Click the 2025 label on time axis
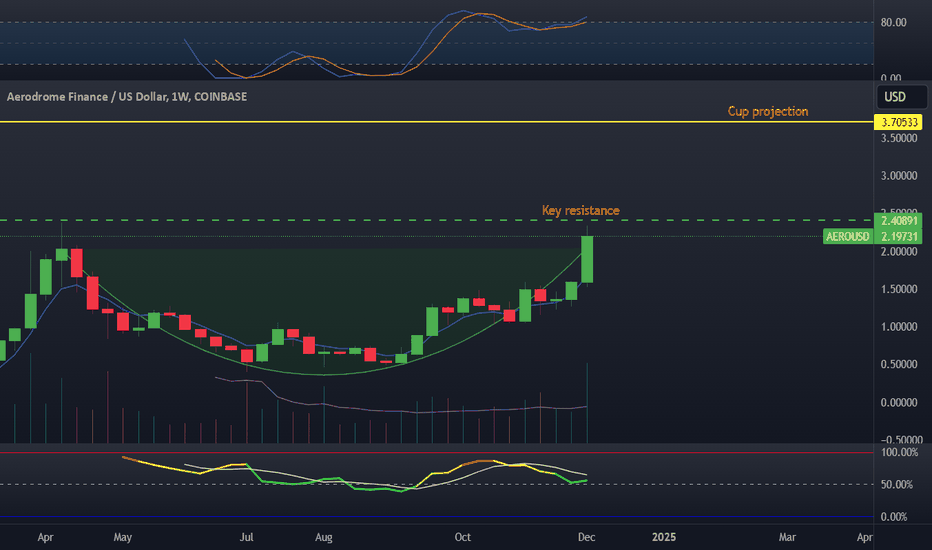 (x=663, y=537)
